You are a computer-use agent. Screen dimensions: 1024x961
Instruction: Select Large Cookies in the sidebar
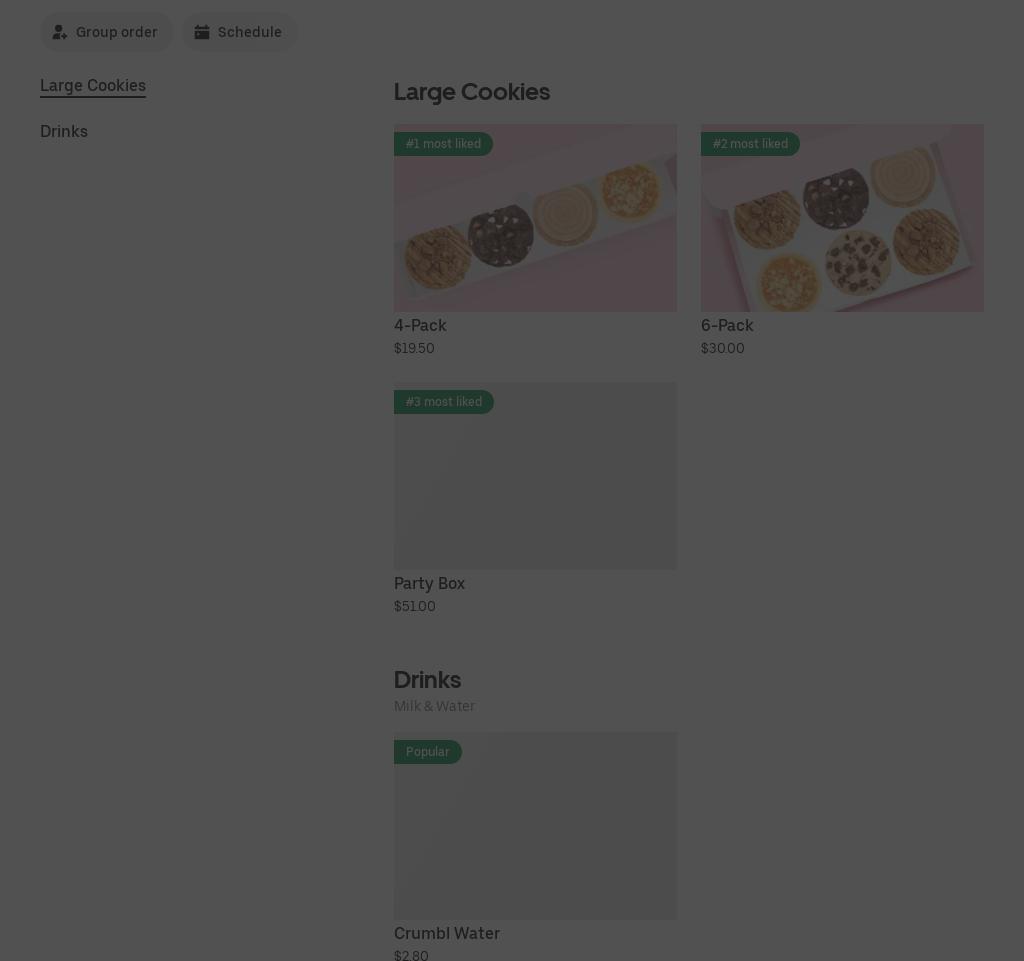click(93, 86)
